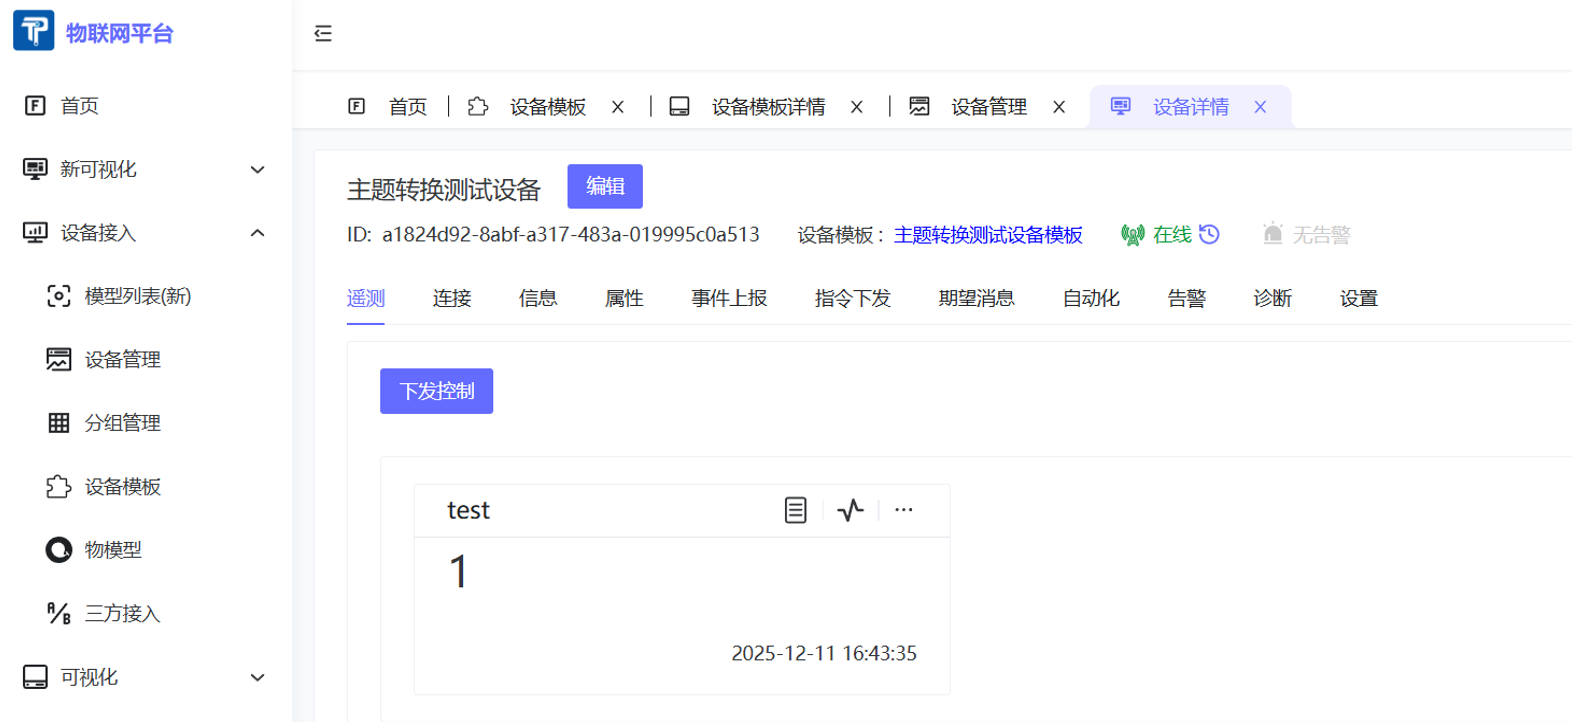The width and height of the screenshot is (1572, 722).
Task: Expand the 新可视化 sidebar menu
Action: click(x=145, y=169)
